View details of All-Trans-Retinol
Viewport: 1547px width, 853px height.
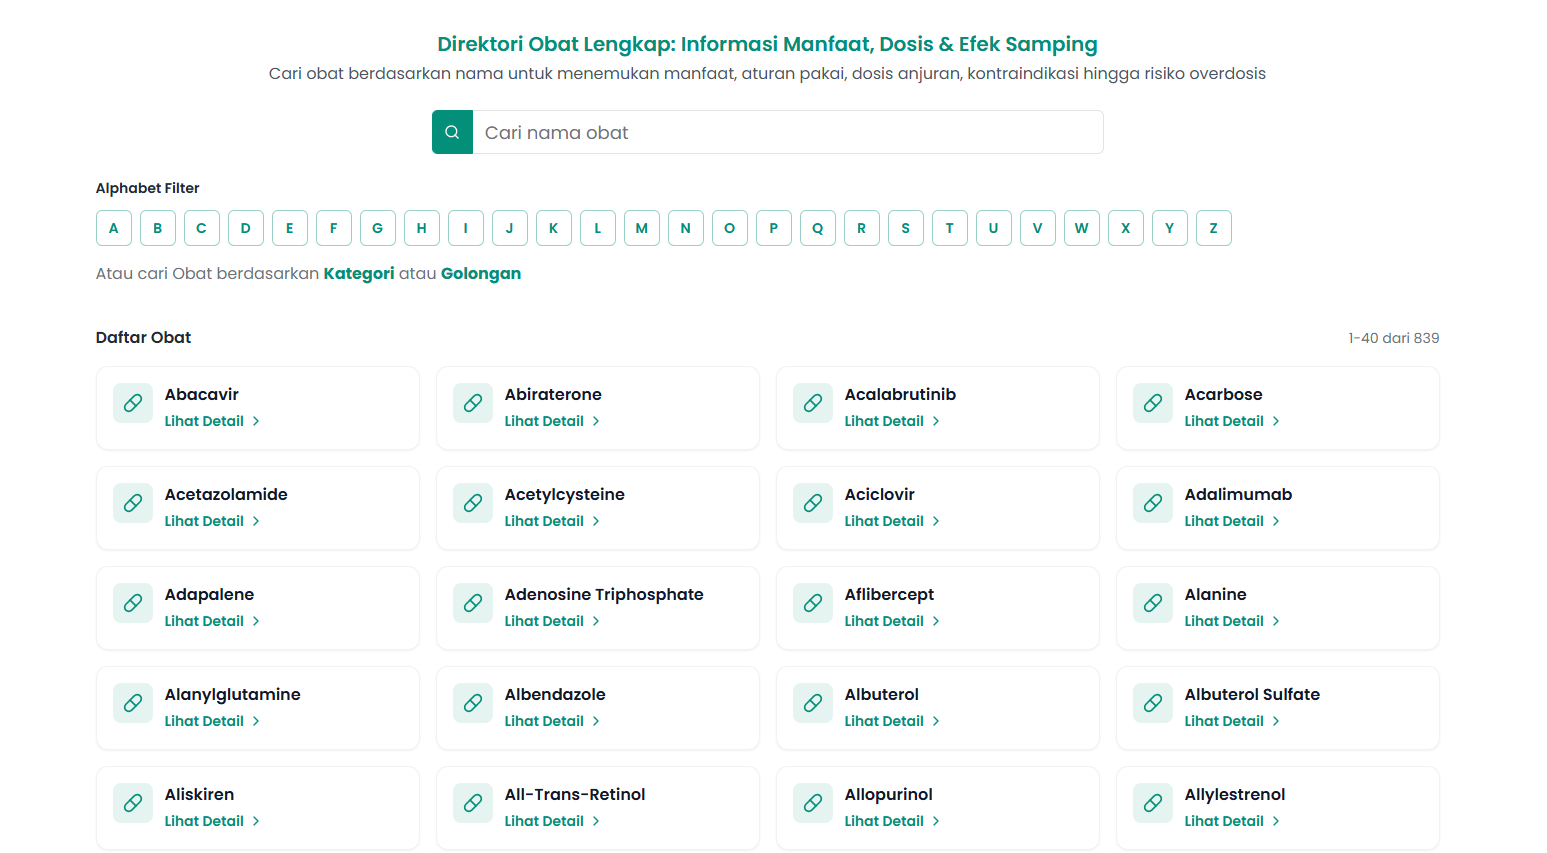552,821
